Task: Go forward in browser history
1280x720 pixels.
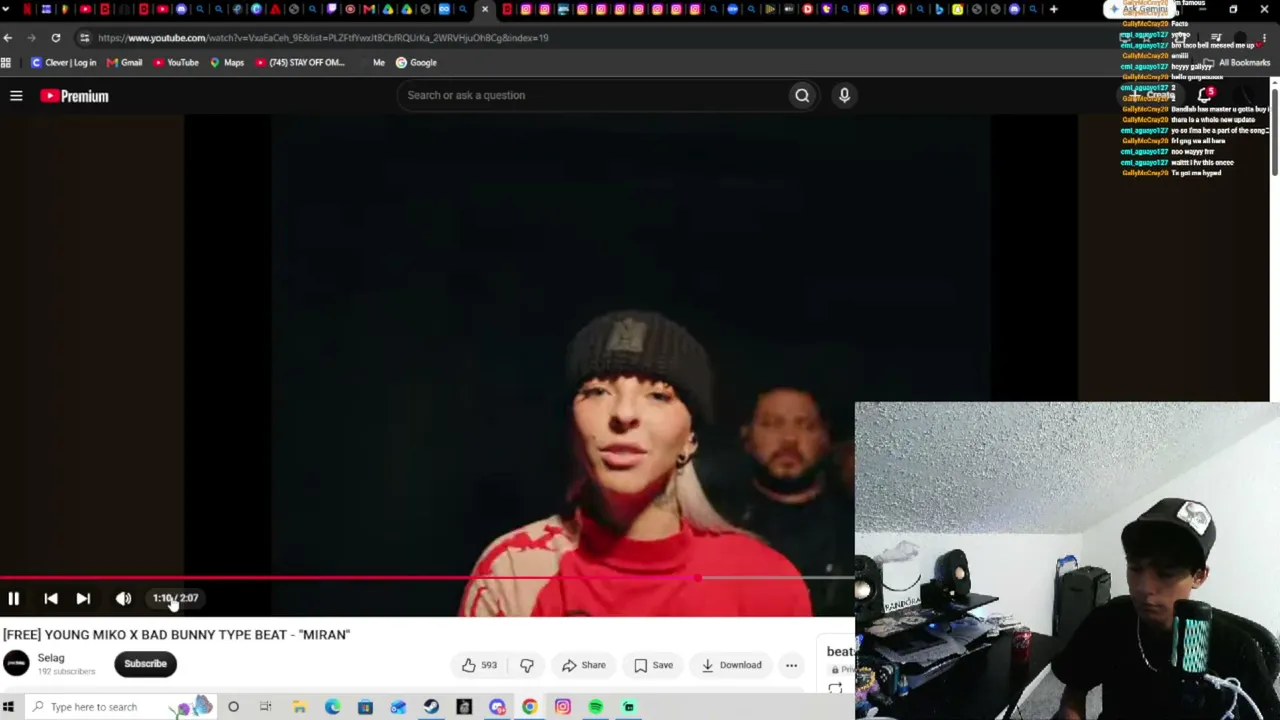Action: 32,38
